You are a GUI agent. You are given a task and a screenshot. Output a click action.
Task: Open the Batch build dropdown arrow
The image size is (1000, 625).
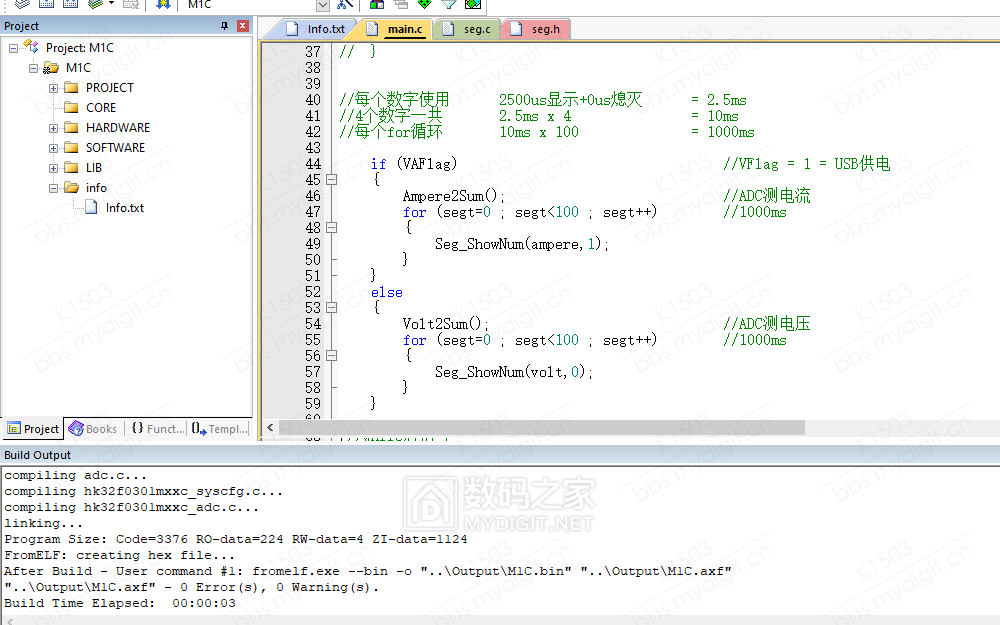pyautogui.click(x=112, y=4)
